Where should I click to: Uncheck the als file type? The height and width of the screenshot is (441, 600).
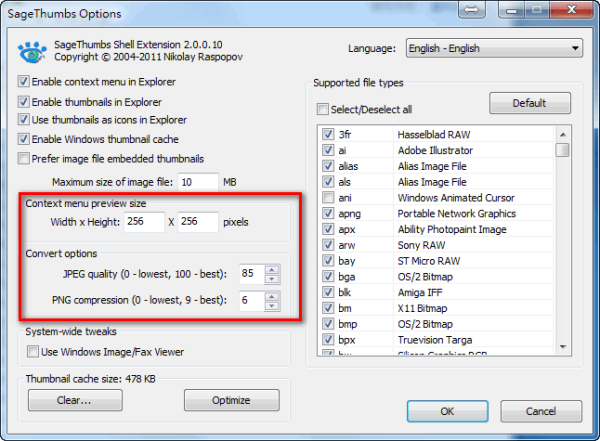point(328,182)
